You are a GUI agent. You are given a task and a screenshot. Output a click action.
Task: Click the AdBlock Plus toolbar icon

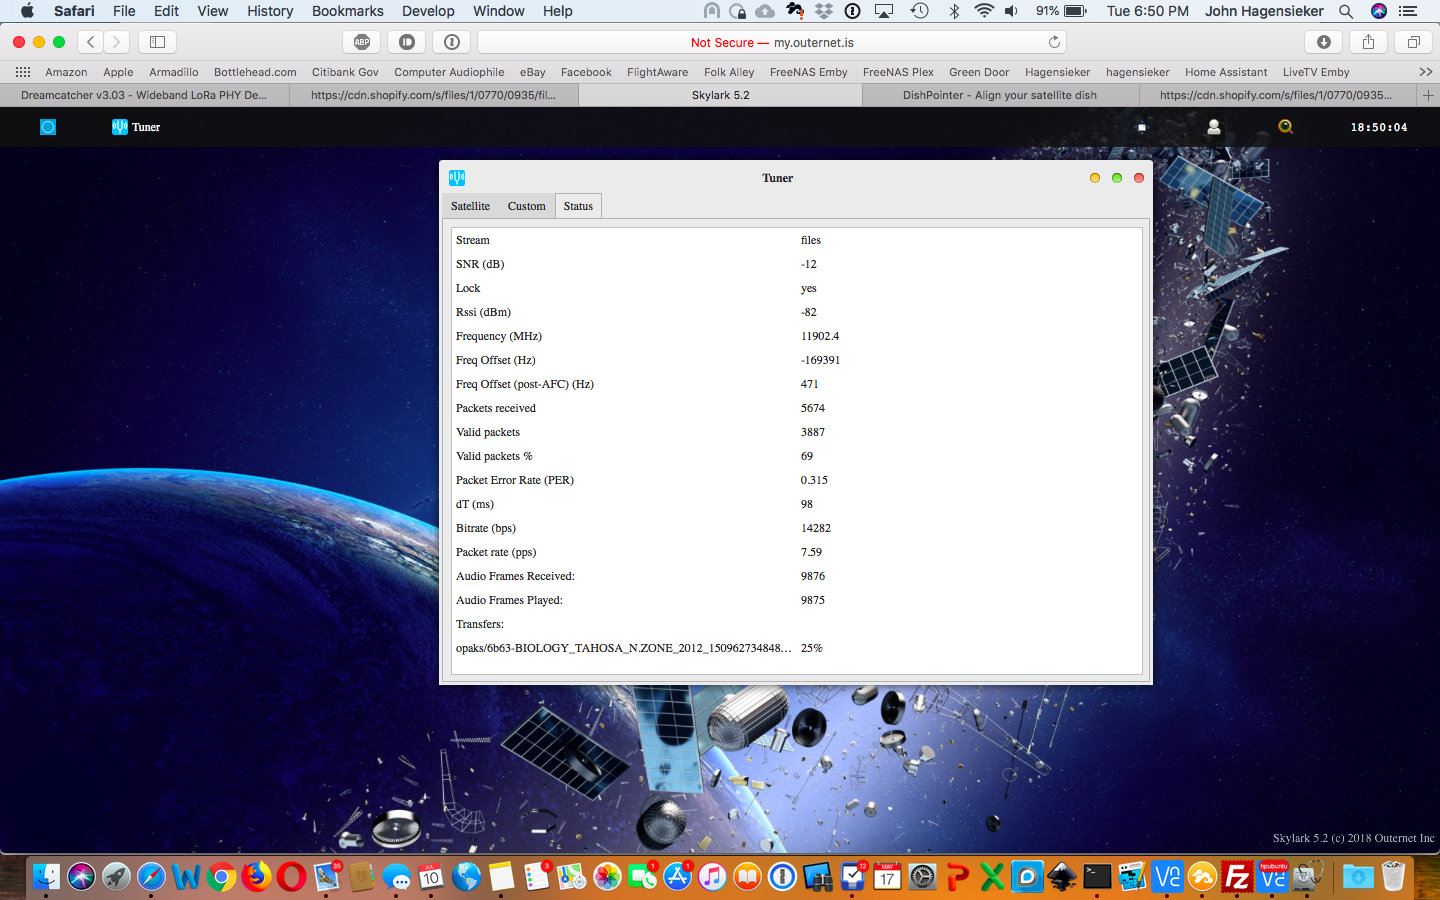click(362, 42)
